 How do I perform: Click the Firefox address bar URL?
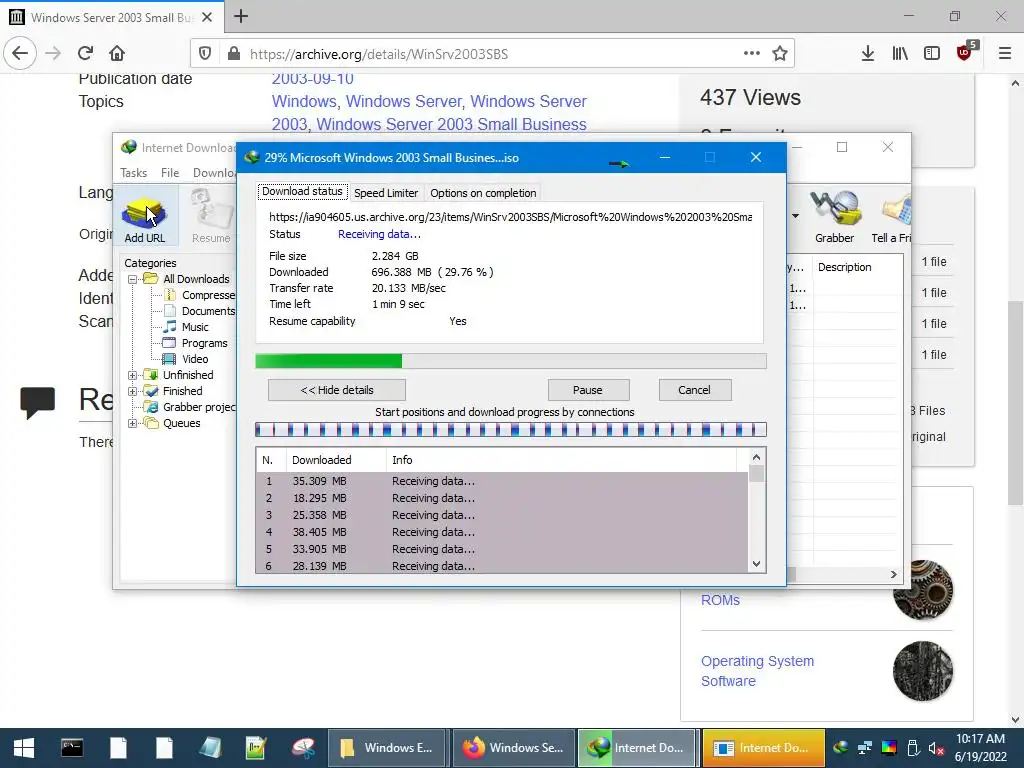click(379, 54)
